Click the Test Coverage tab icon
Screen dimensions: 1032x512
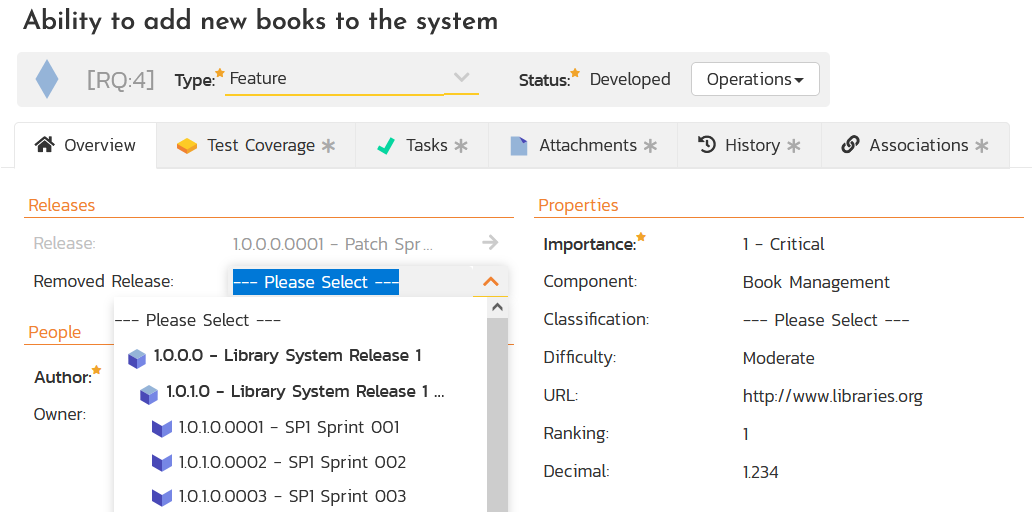pyautogui.click(x=187, y=146)
